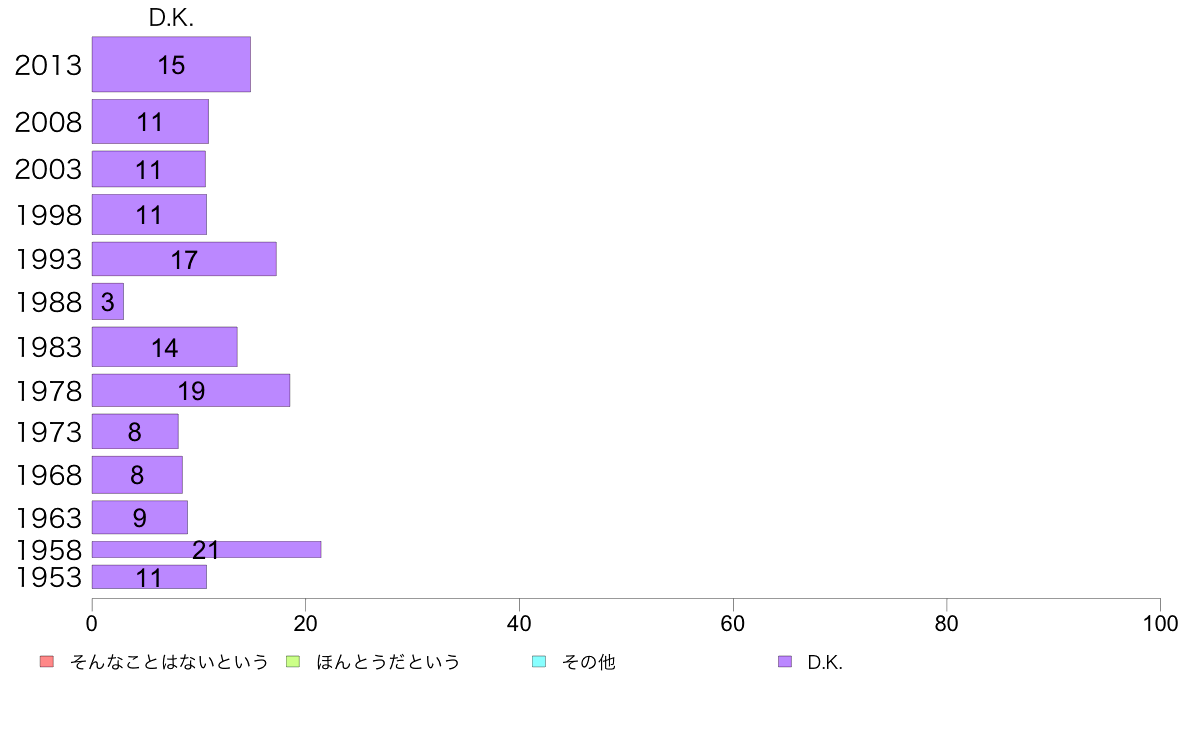Click the 1963 bar showing 9

[x=139, y=518]
